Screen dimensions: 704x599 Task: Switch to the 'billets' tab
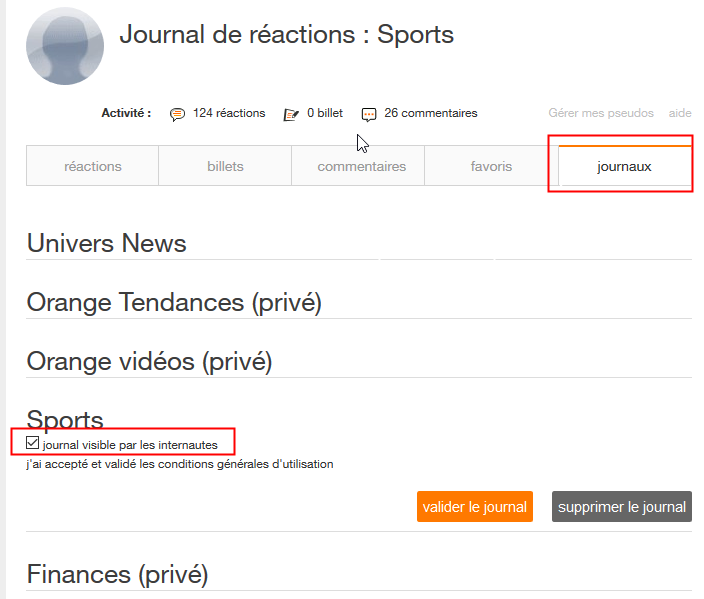225,166
